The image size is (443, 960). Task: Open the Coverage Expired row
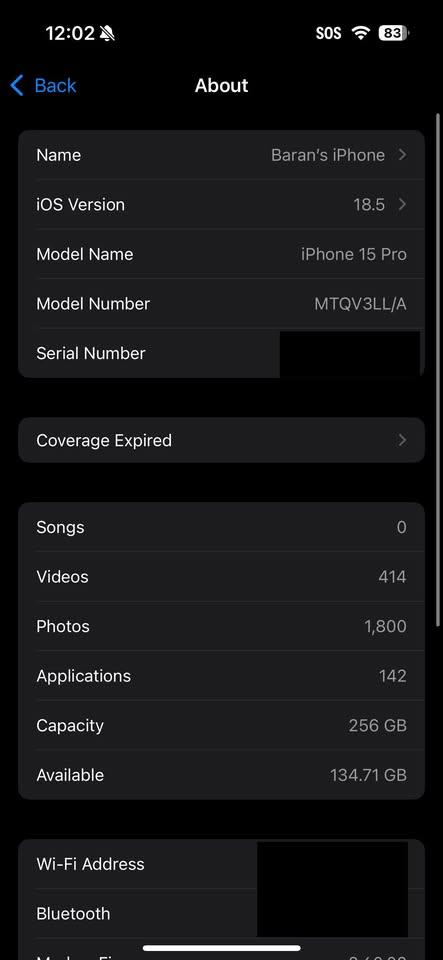222,440
